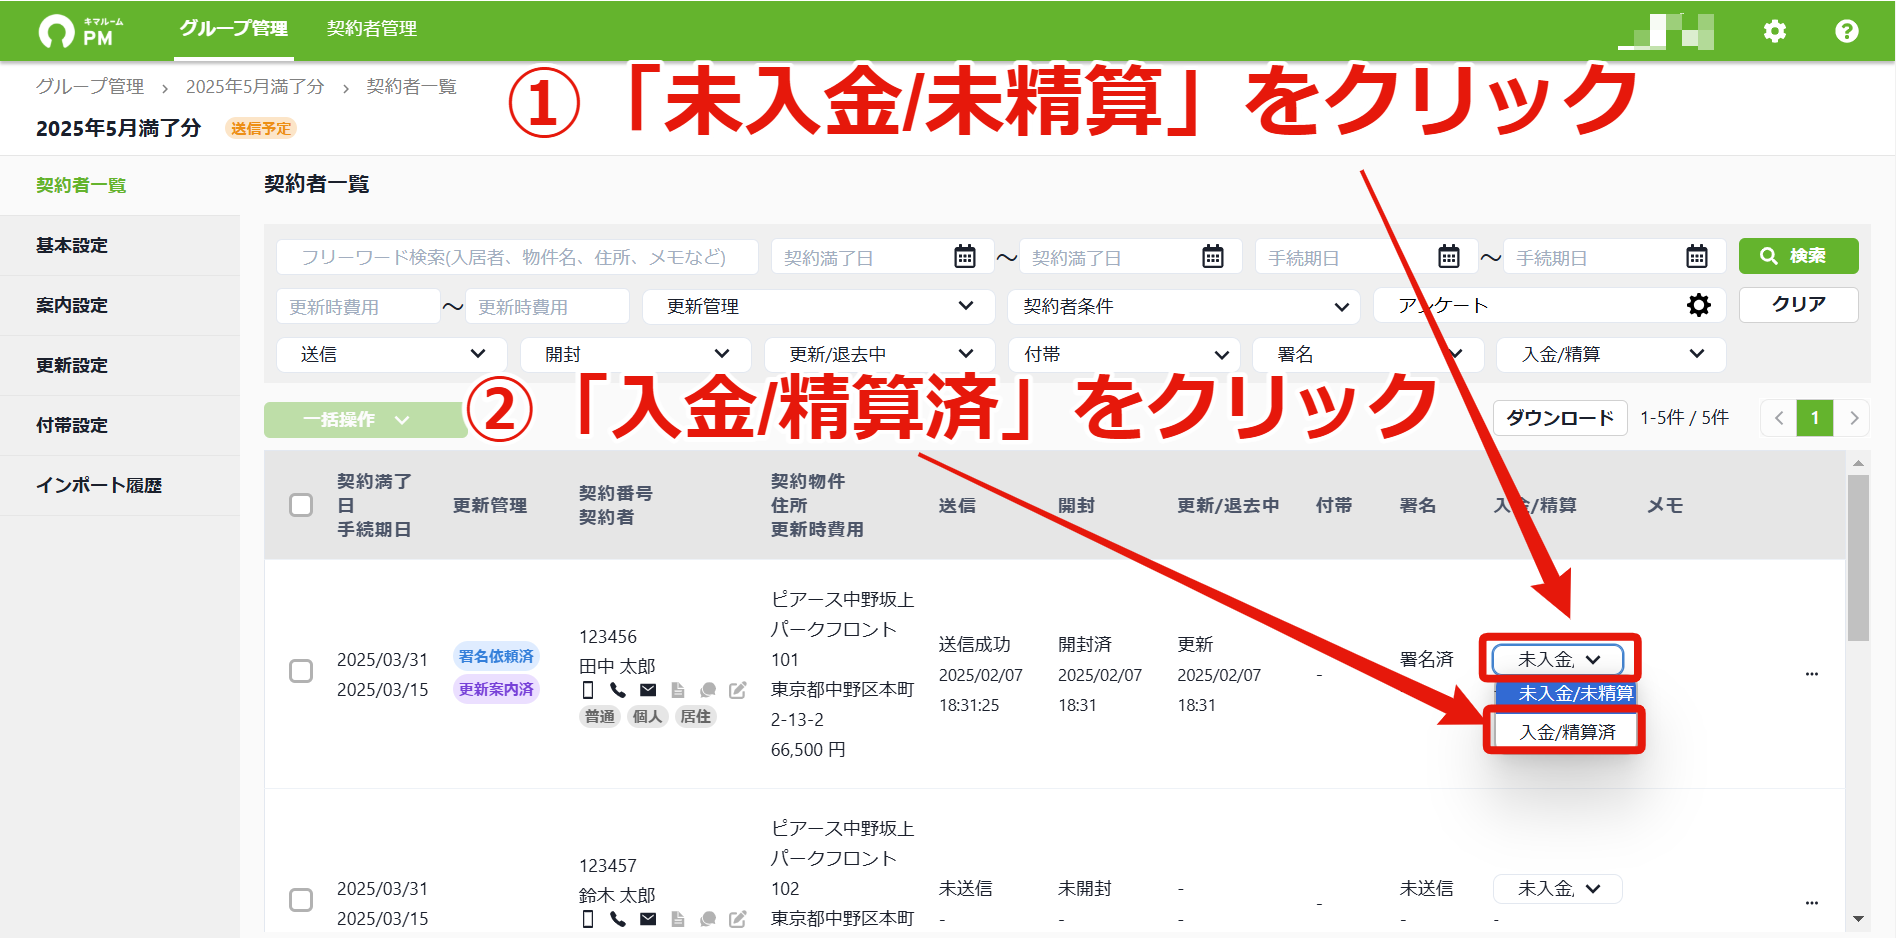
Task: Expand 署名 filter dropdown
Action: tap(1368, 354)
